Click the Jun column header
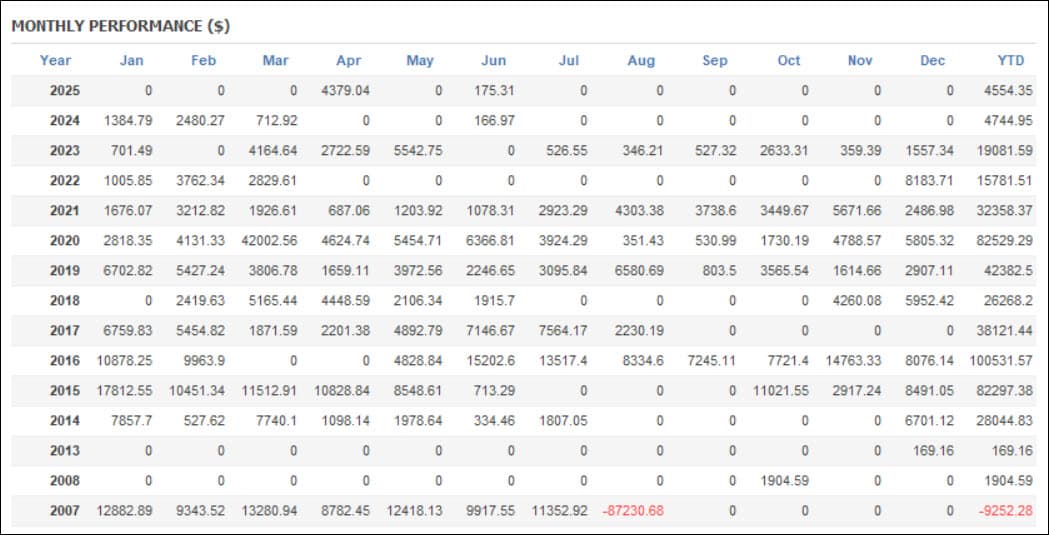The width and height of the screenshot is (1049, 535). (x=494, y=61)
